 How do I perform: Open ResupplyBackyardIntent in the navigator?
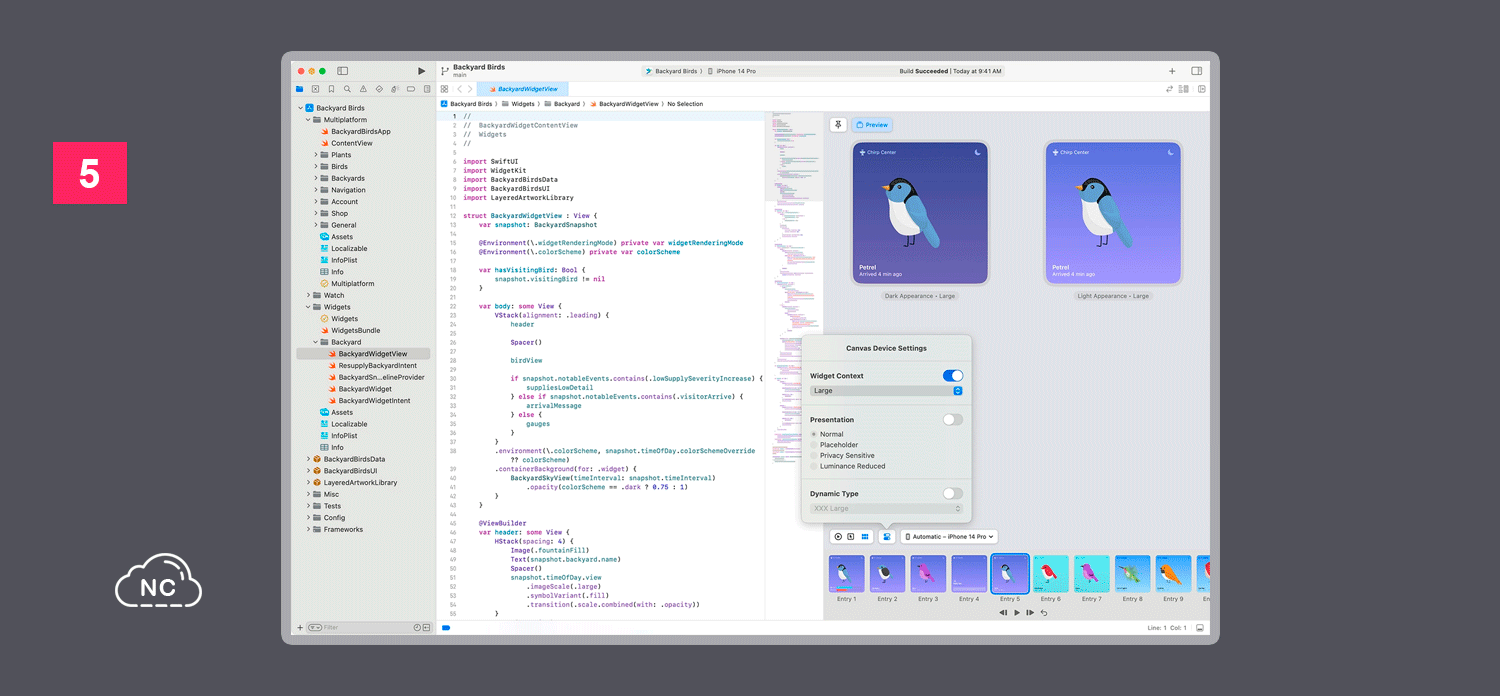(x=377, y=365)
